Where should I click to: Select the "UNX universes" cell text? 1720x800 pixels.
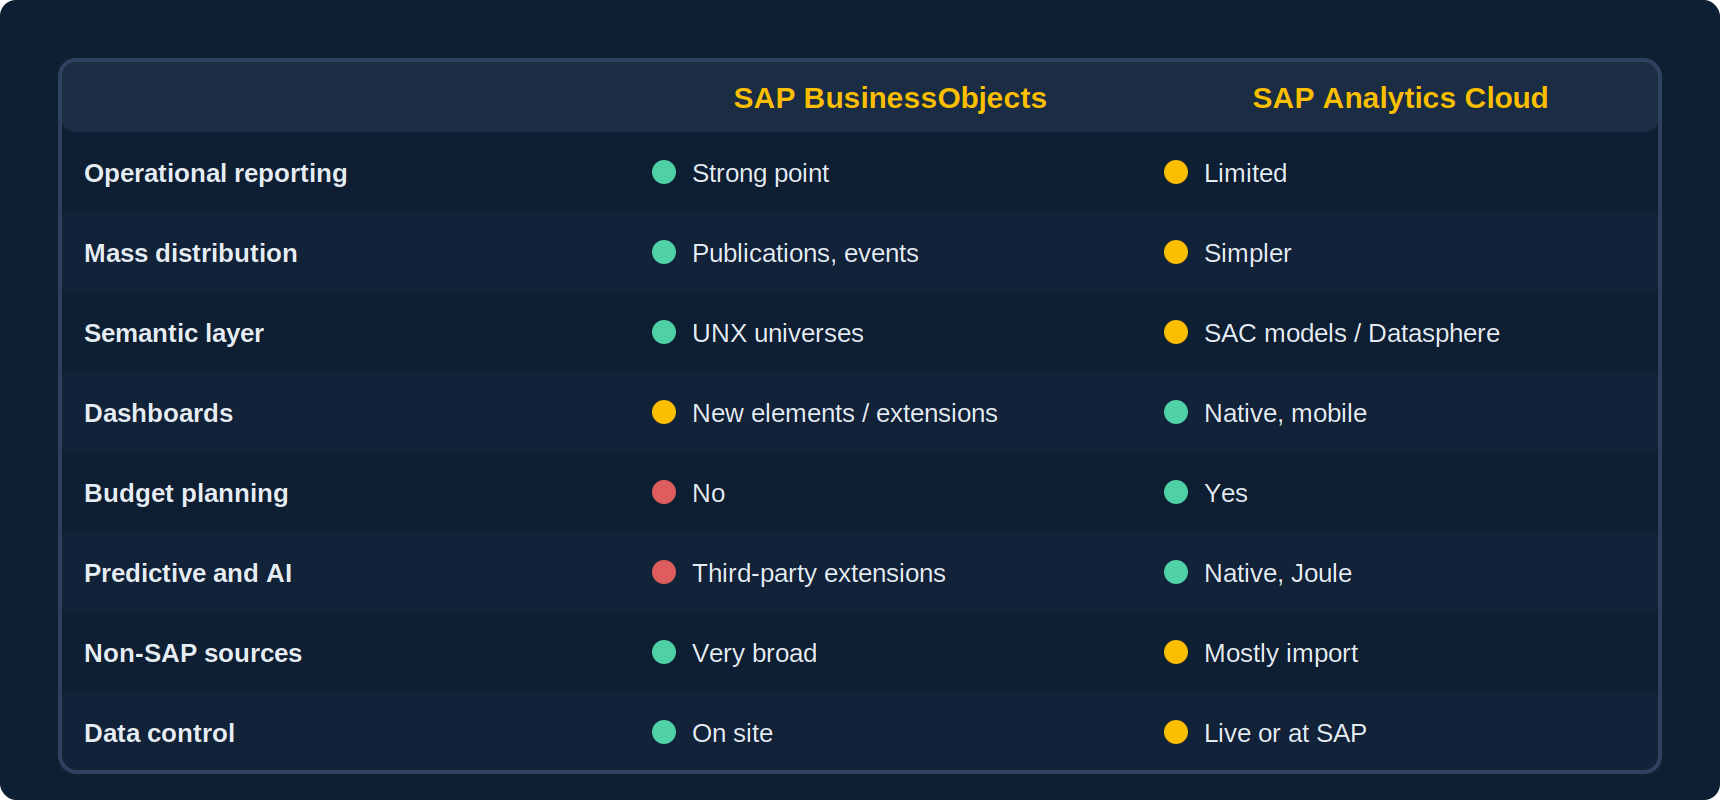click(778, 333)
